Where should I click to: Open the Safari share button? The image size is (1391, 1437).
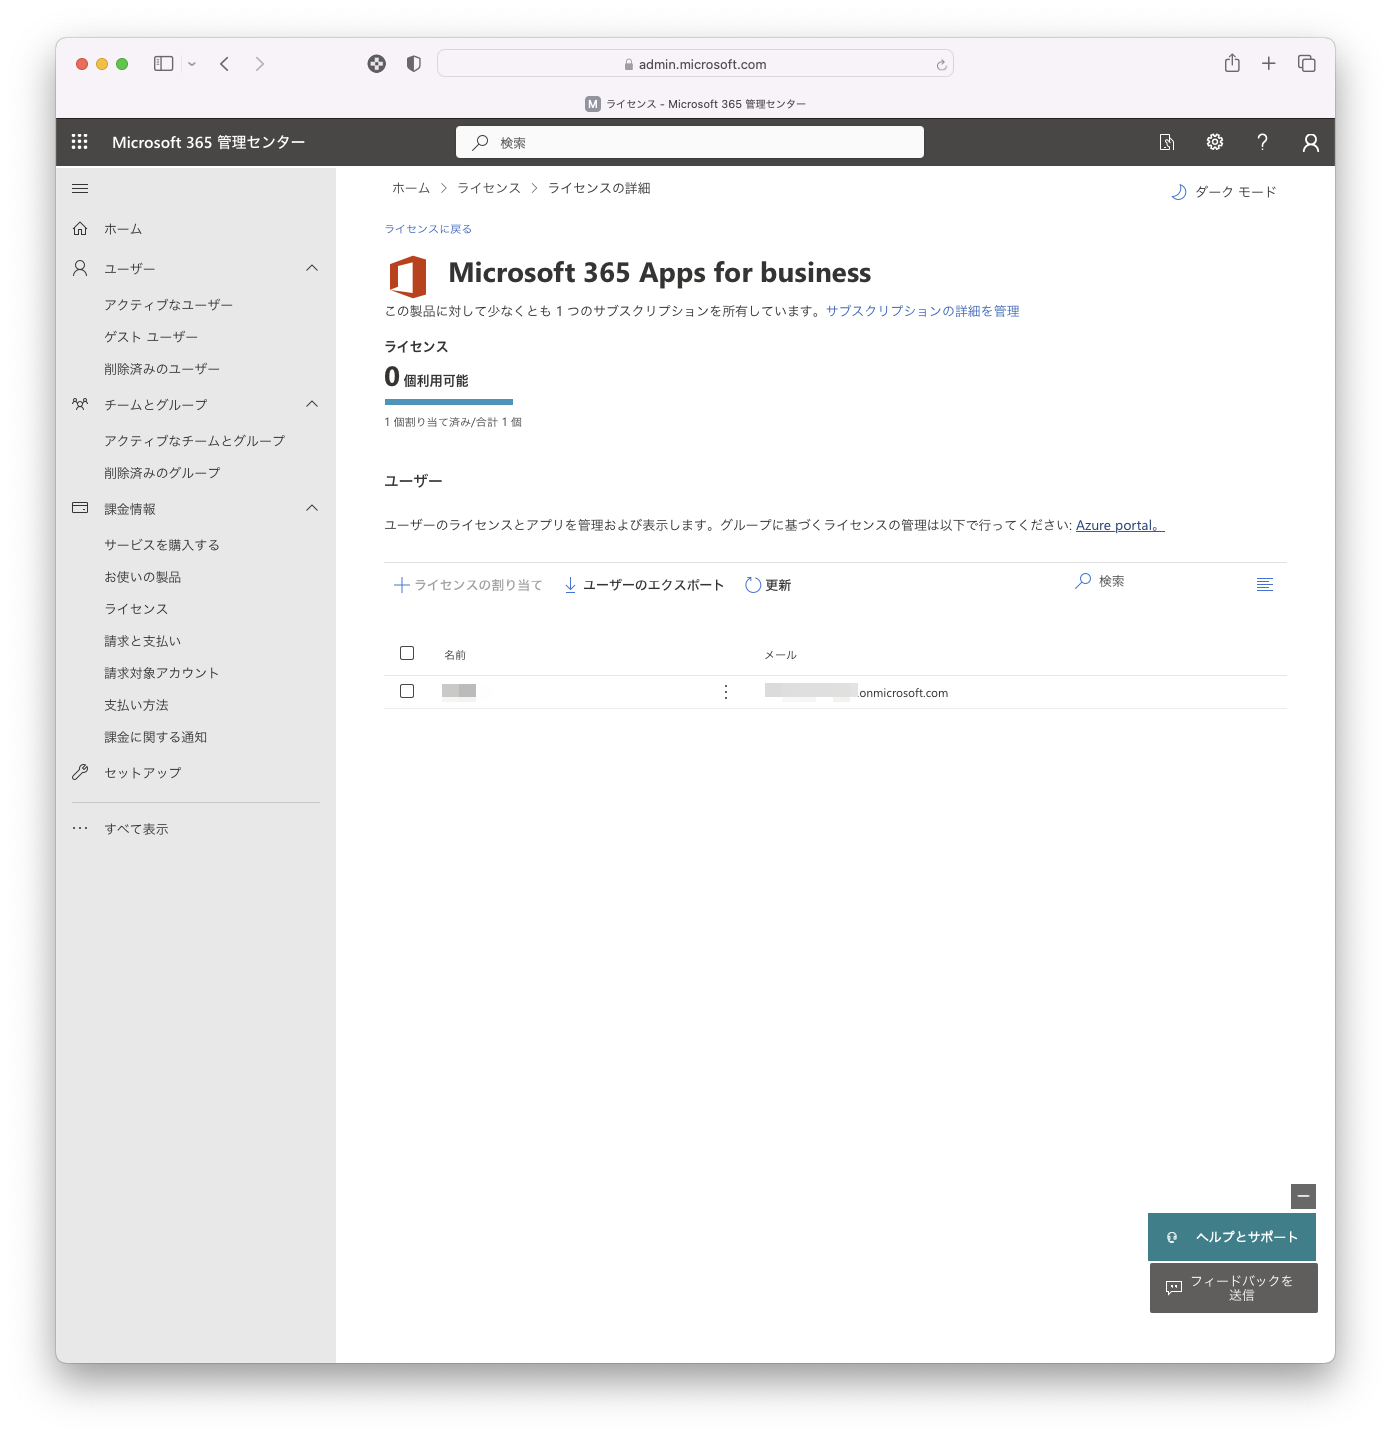tap(1232, 63)
